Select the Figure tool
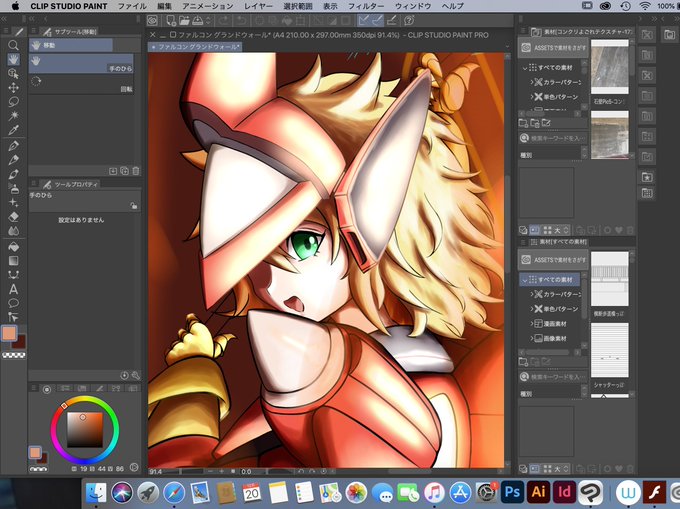The height and width of the screenshot is (509, 680). [13, 275]
